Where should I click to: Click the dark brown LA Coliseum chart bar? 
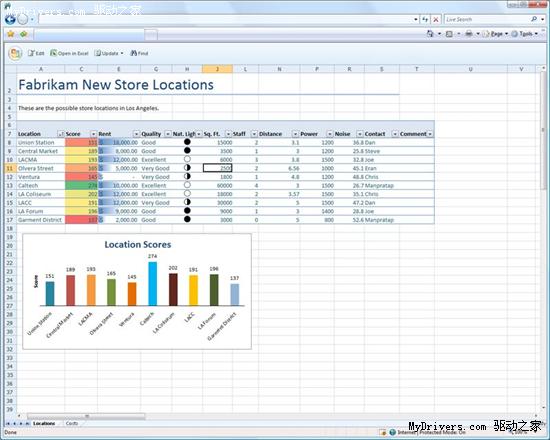pyautogui.click(x=173, y=289)
